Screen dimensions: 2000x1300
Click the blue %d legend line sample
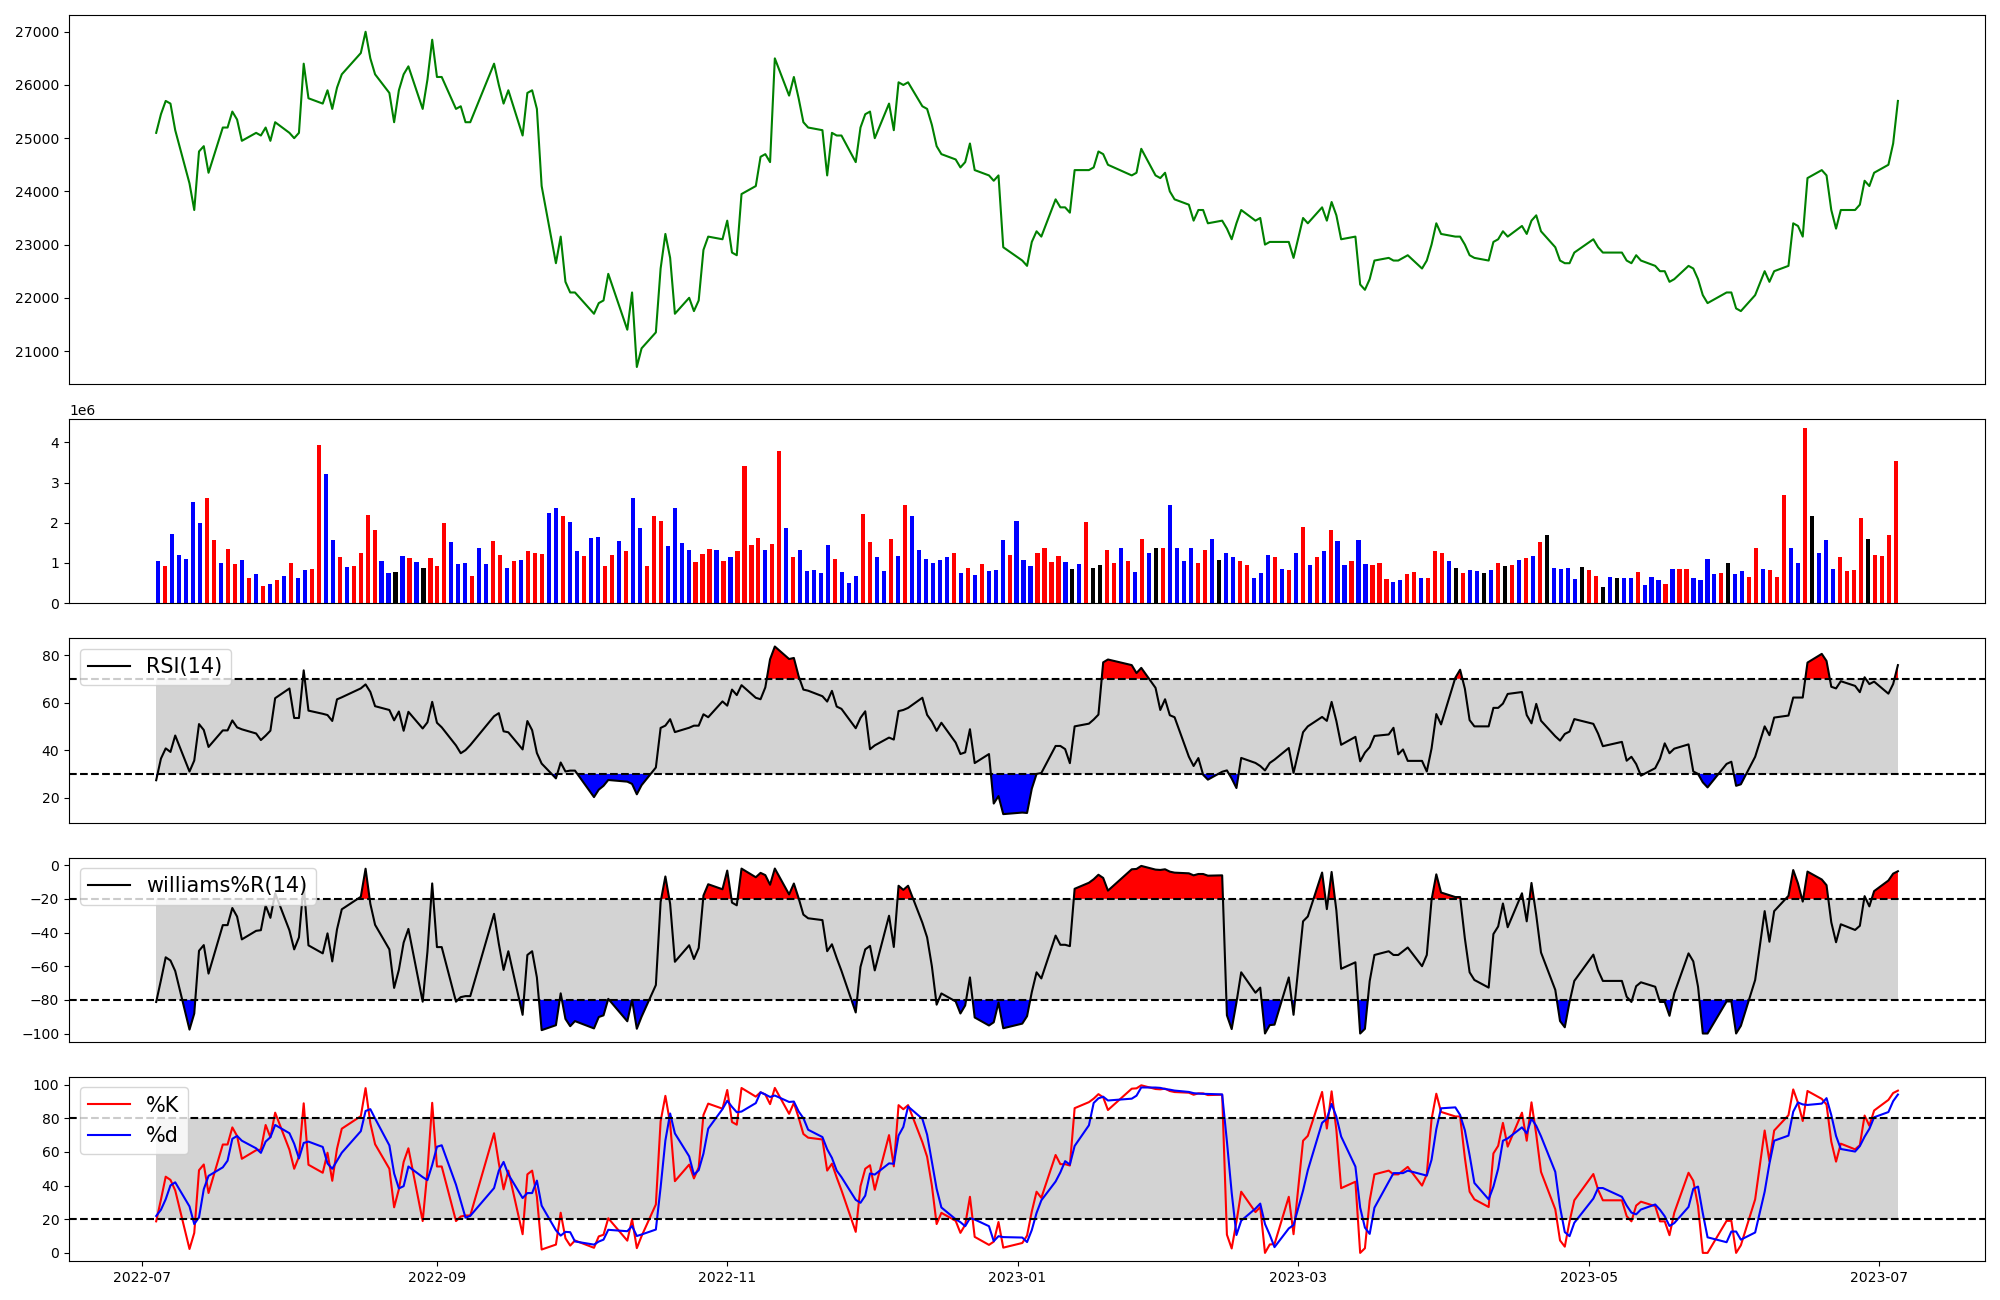coord(110,1135)
